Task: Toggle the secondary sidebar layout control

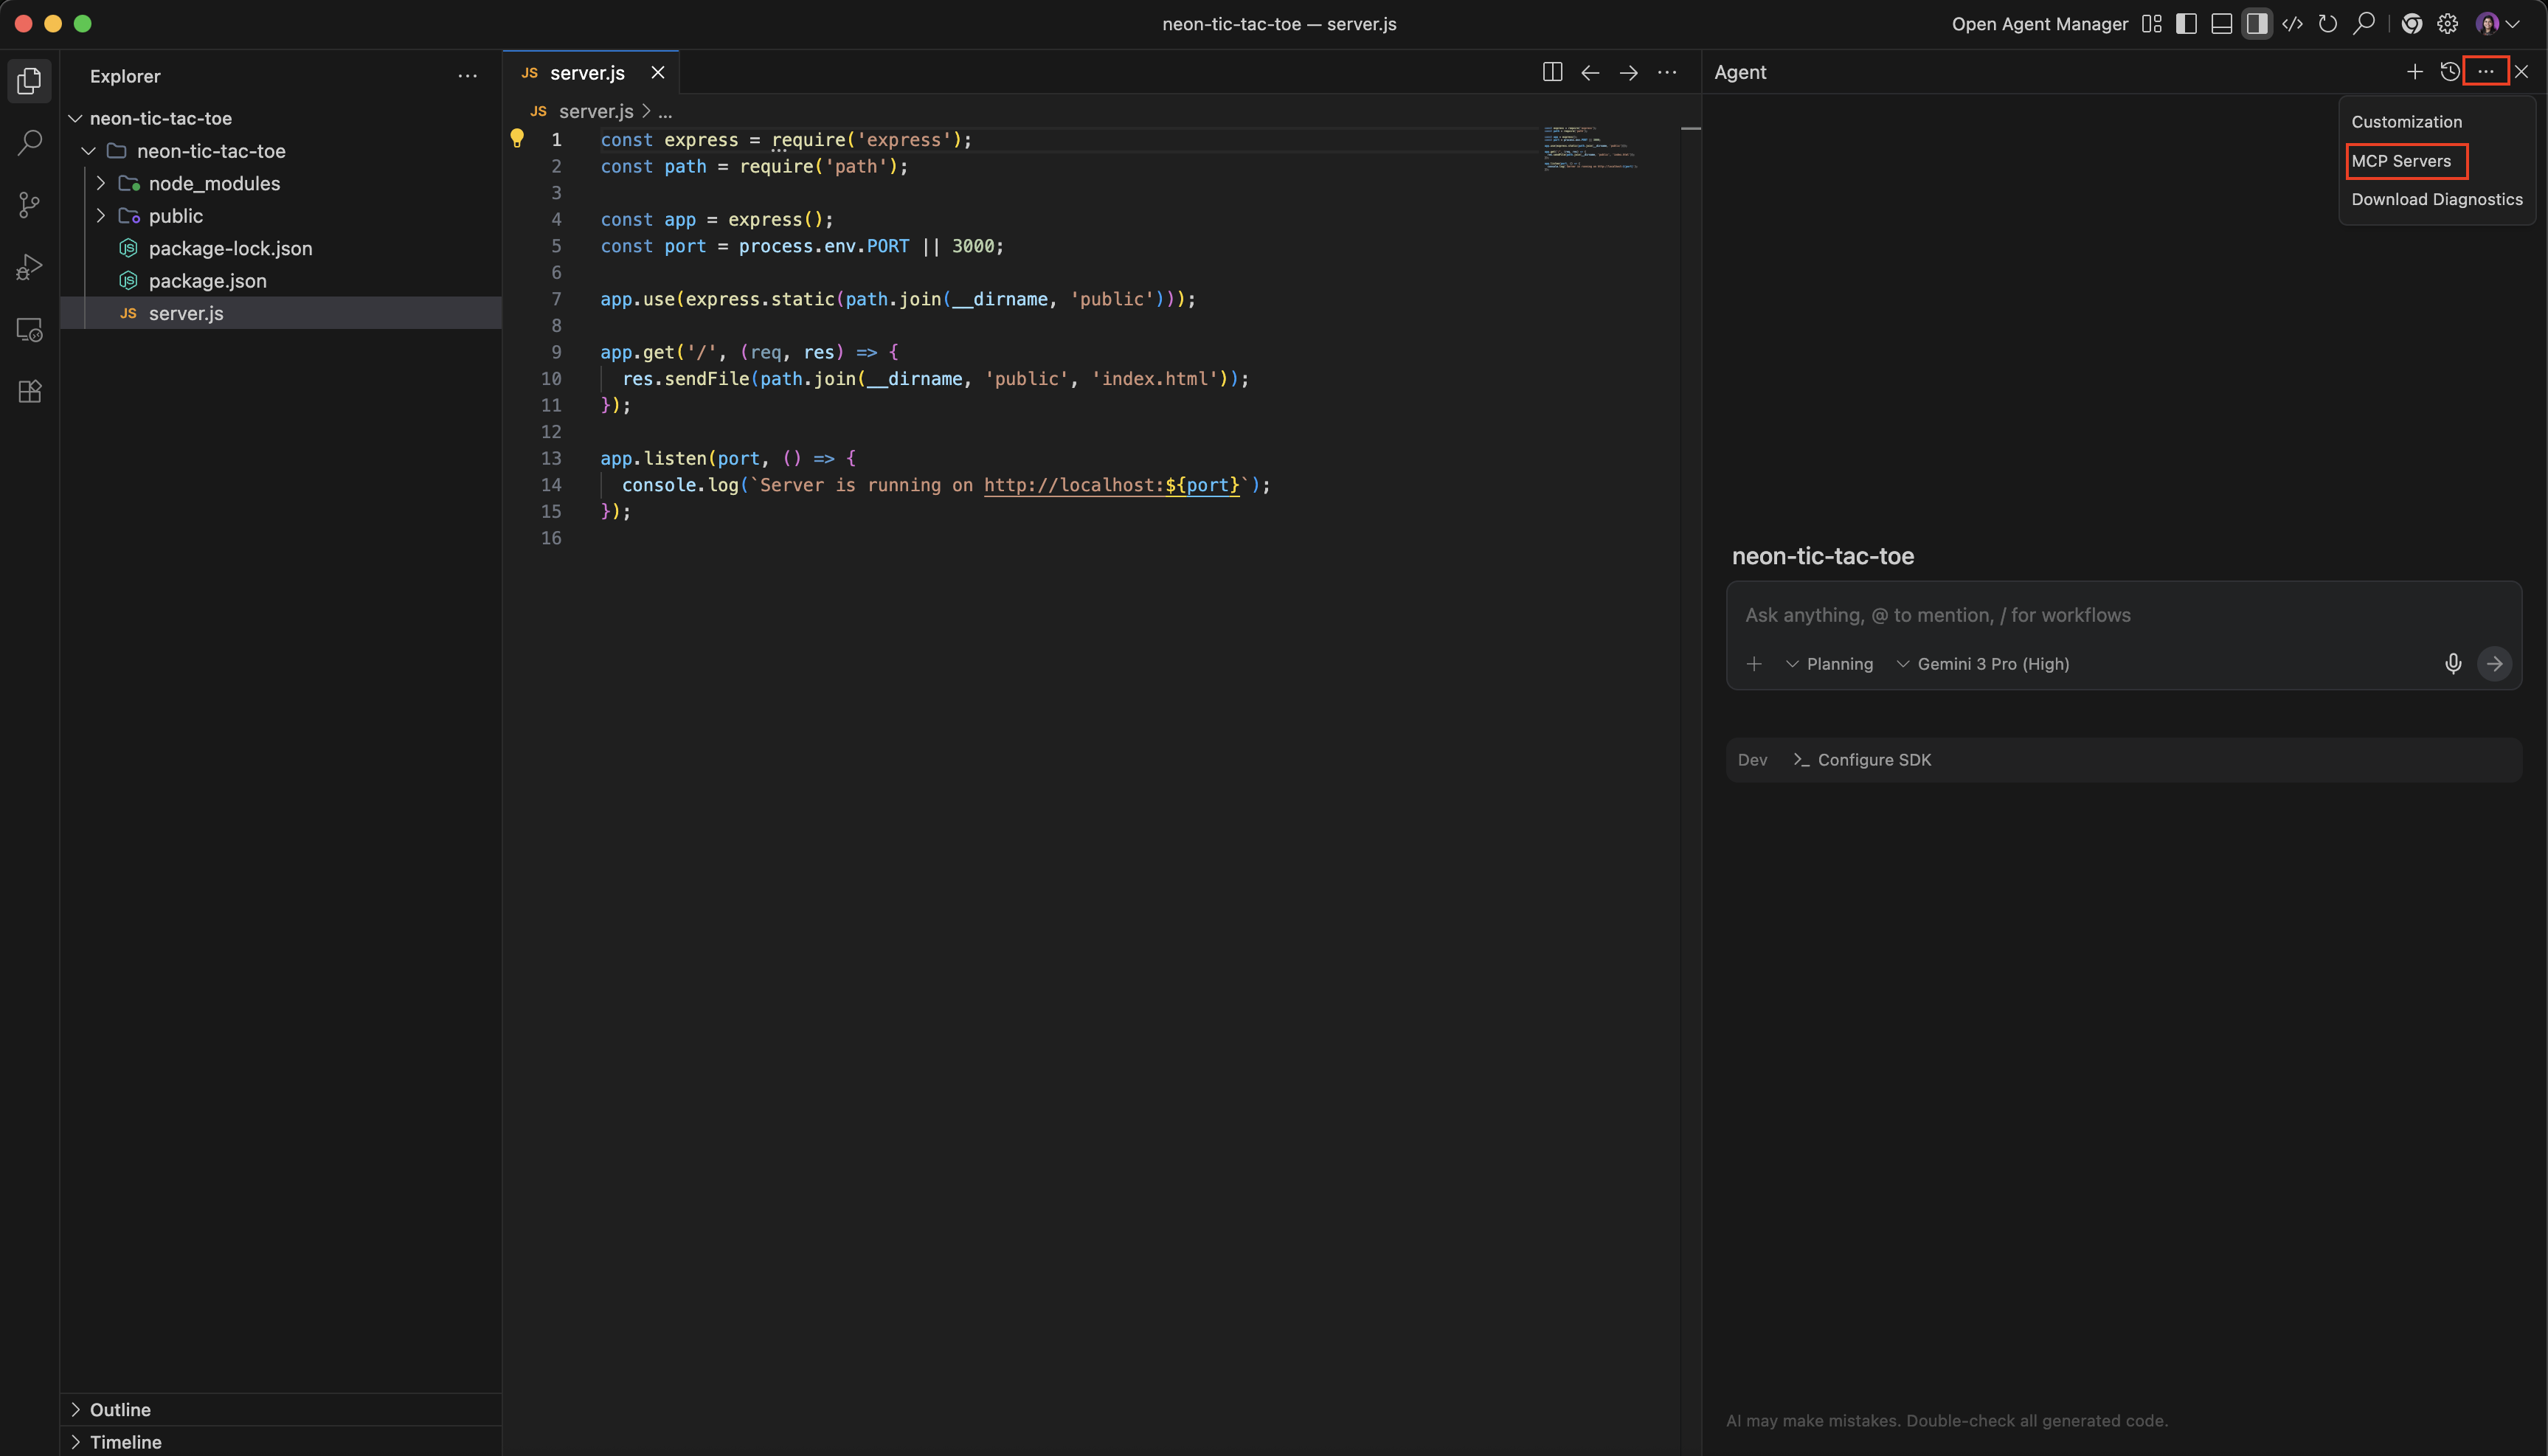Action: [2257, 23]
